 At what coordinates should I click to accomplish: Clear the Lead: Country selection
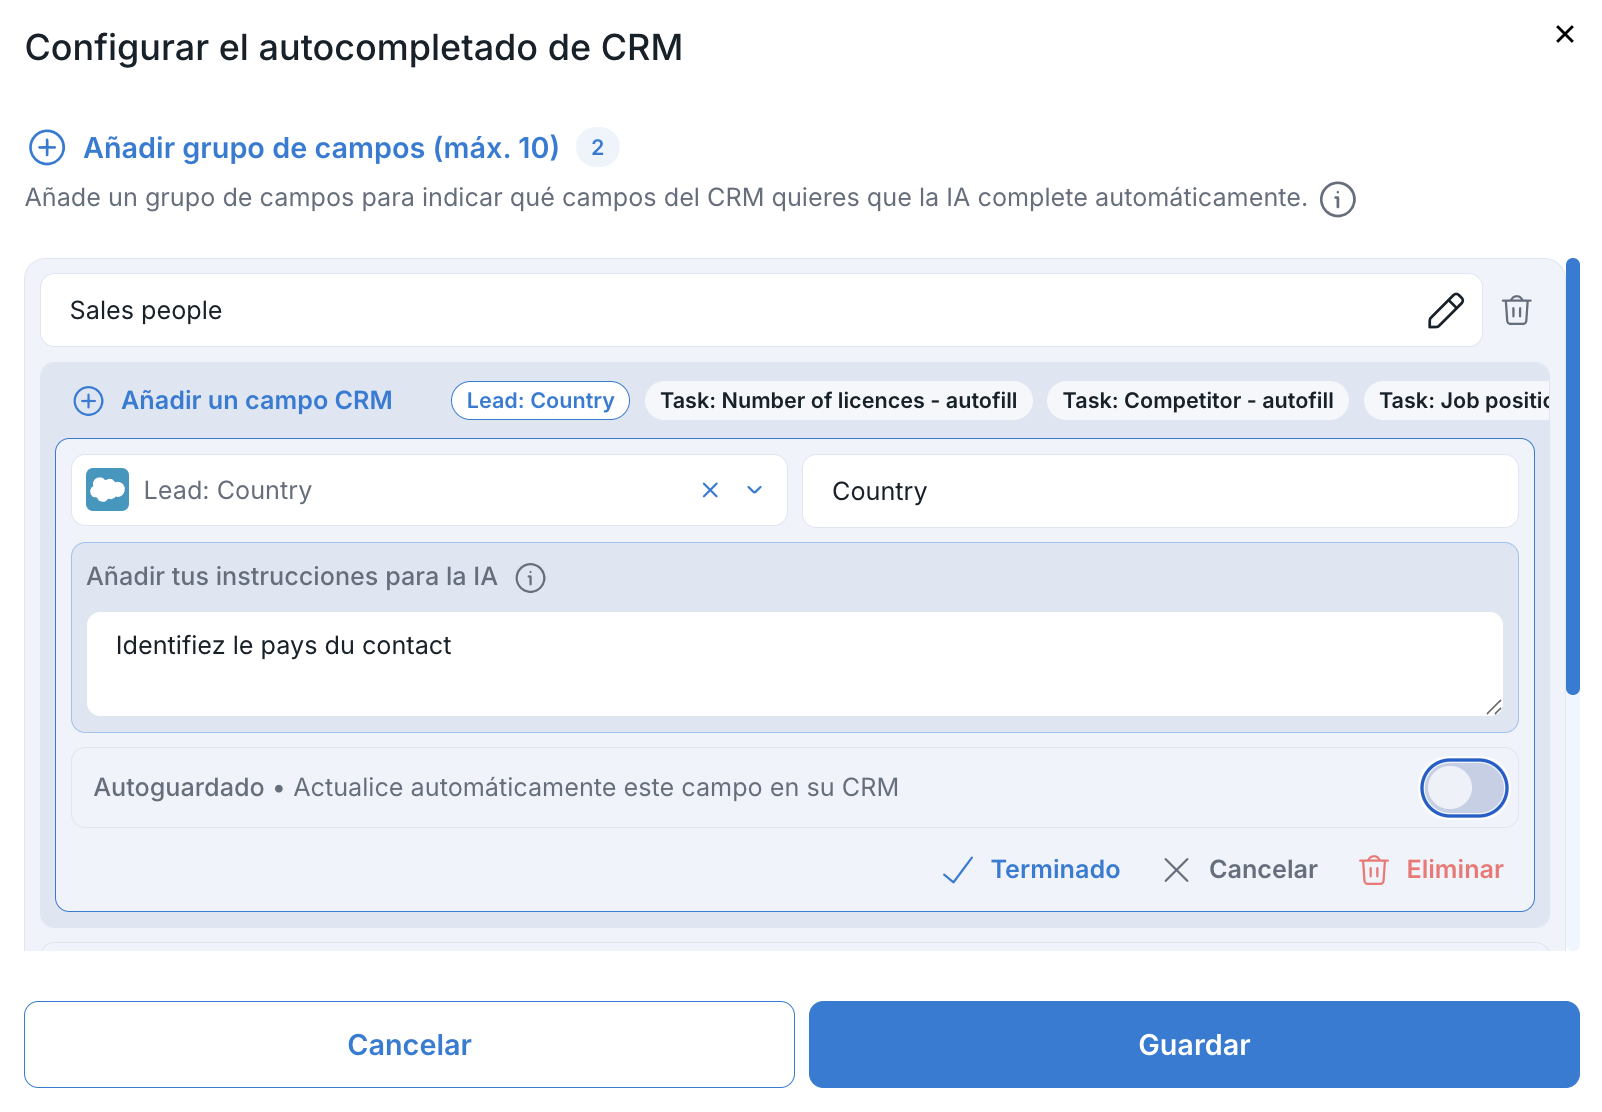coord(710,490)
